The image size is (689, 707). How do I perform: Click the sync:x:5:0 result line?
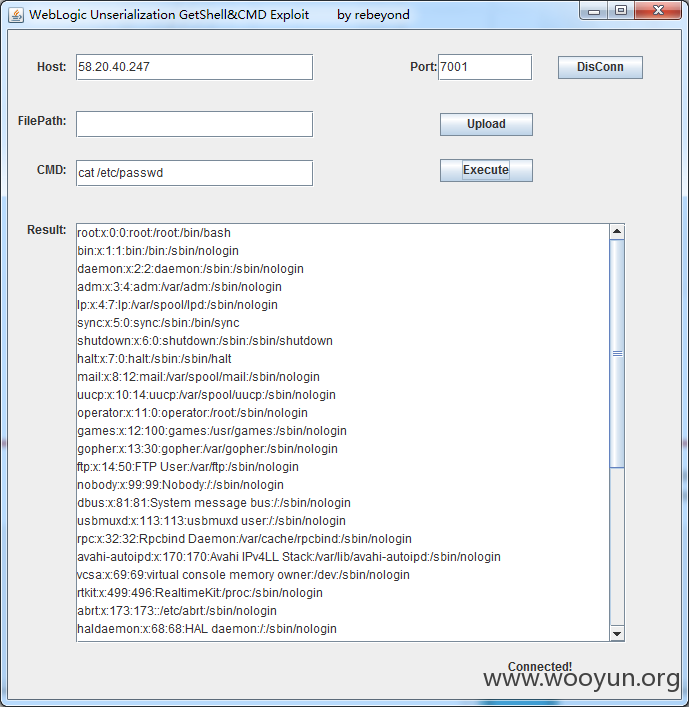coord(158,323)
